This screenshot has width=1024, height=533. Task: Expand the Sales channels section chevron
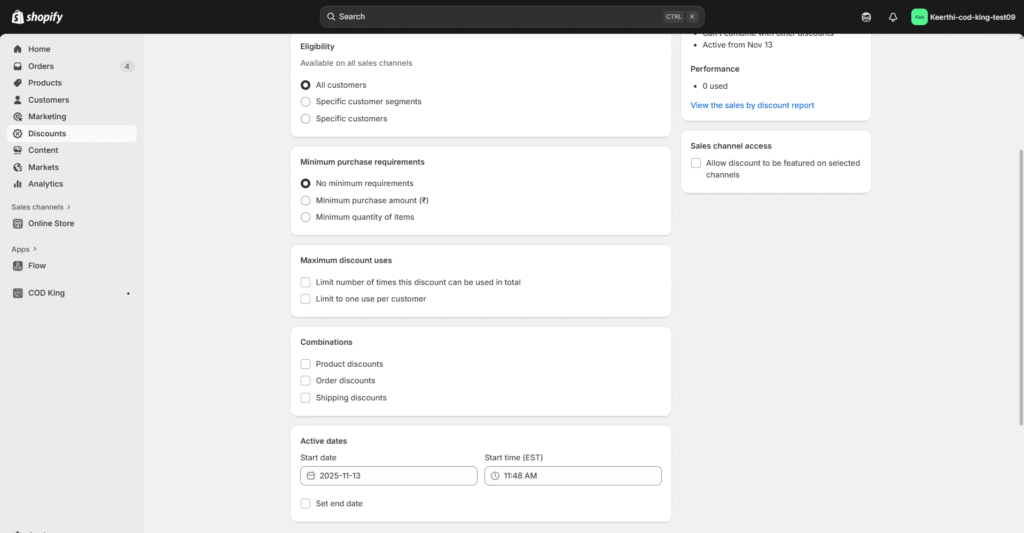(x=69, y=207)
